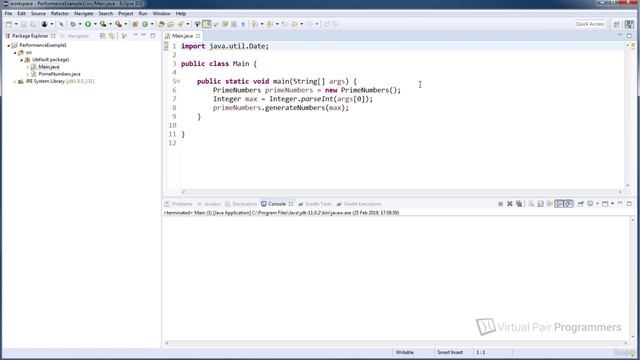Click the Search flashlight icon in toolbar
The width and height of the screenshot is (640, 360).
tap(180, 24)
